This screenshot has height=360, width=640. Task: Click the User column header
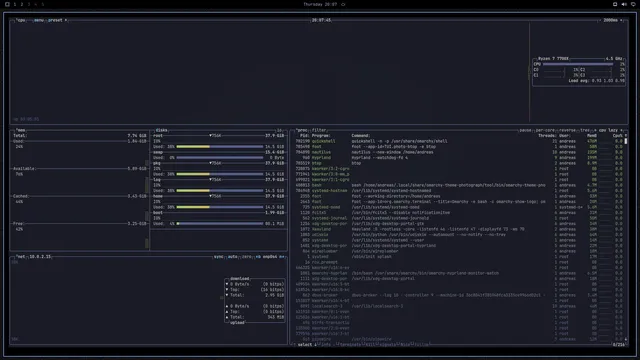click(564, 136)
